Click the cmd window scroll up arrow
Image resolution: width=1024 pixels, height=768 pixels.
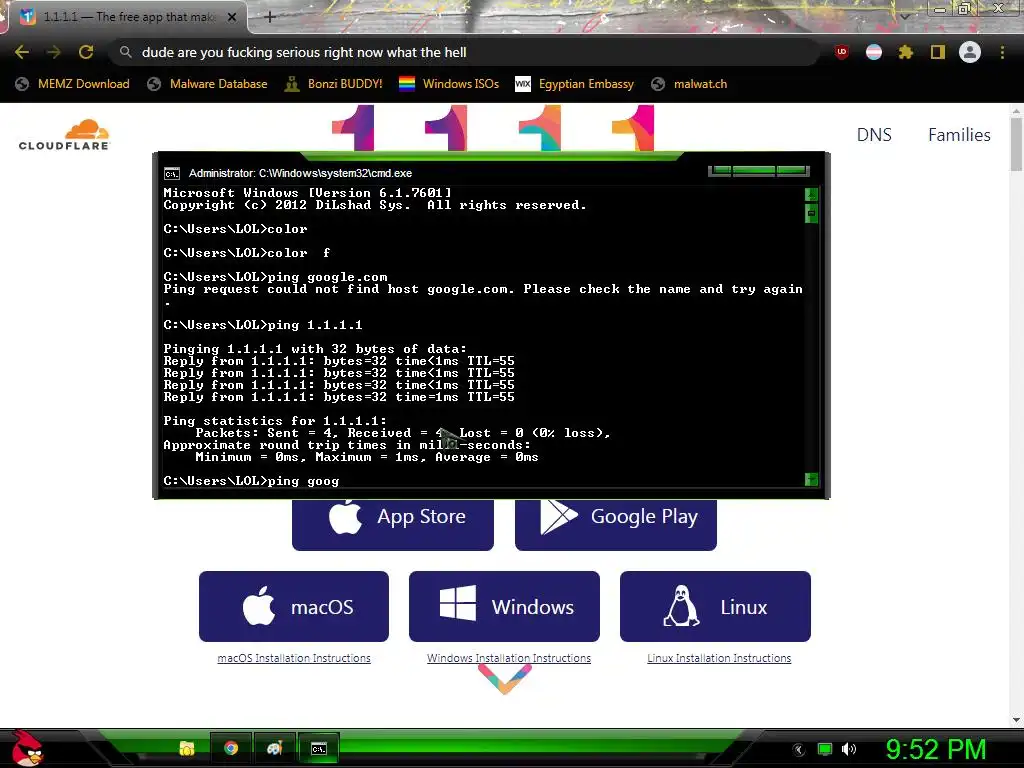[x=811, y=194]
